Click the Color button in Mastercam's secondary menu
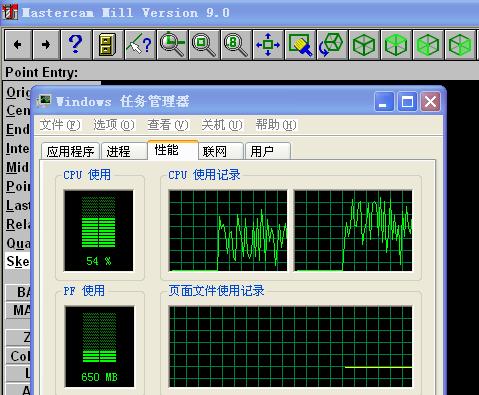Image resolution: width=479 pixels, height=395 pixels. tap(19, 356)
